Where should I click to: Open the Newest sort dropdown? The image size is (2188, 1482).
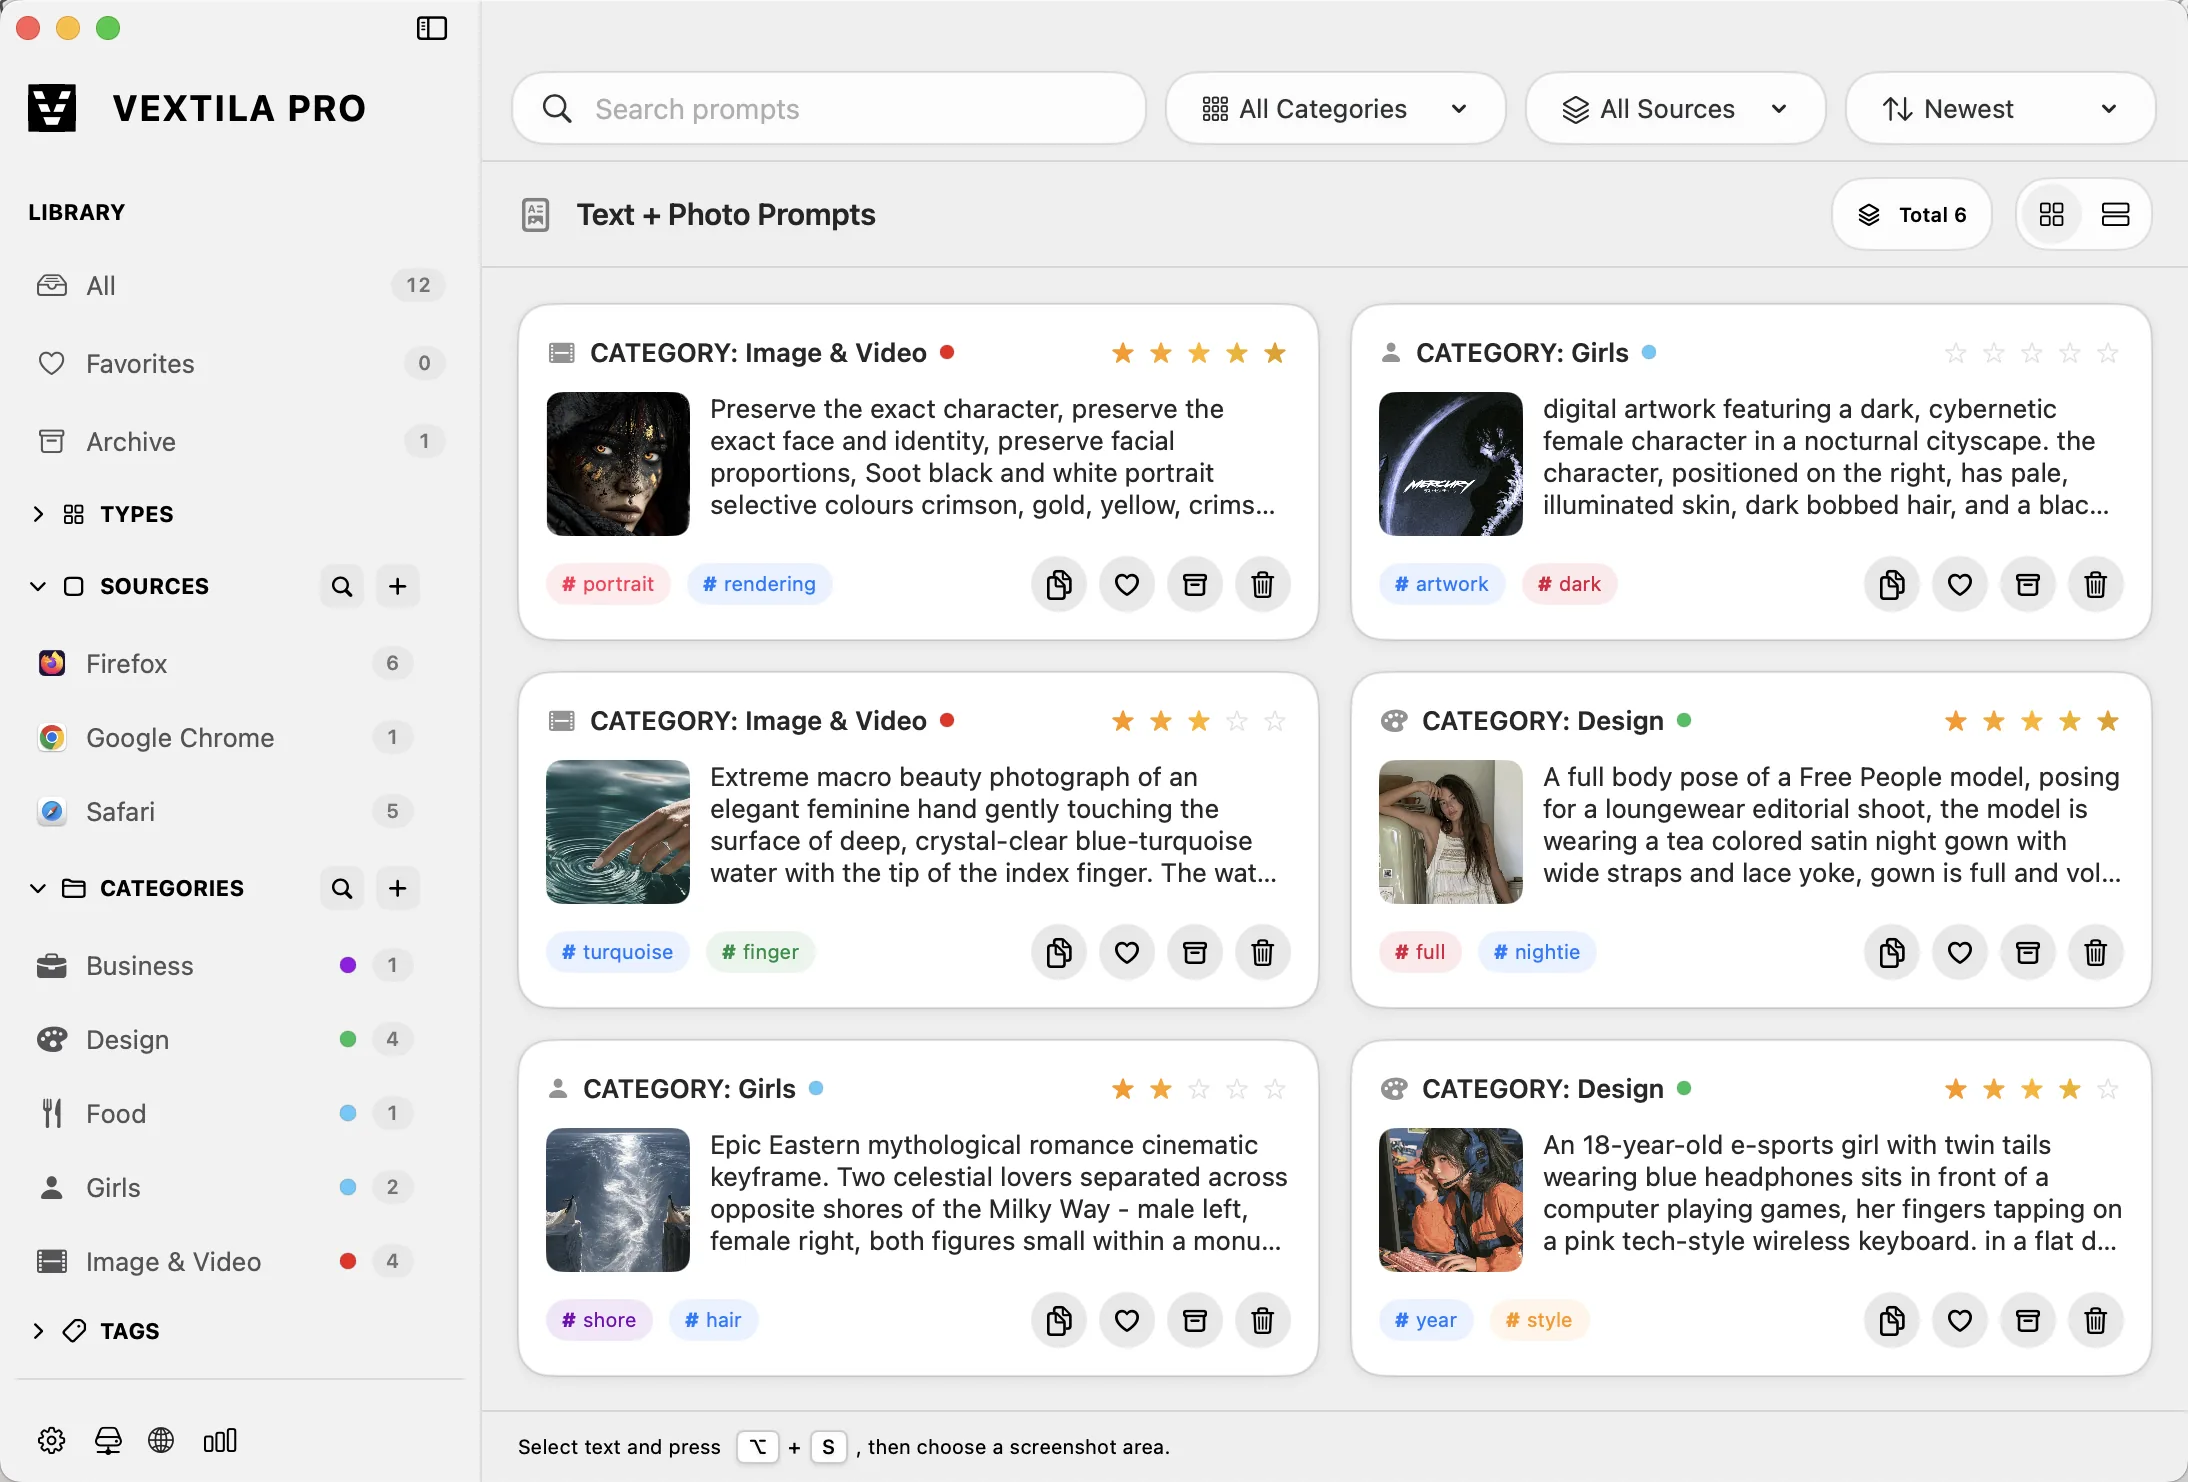(2000, 108)
